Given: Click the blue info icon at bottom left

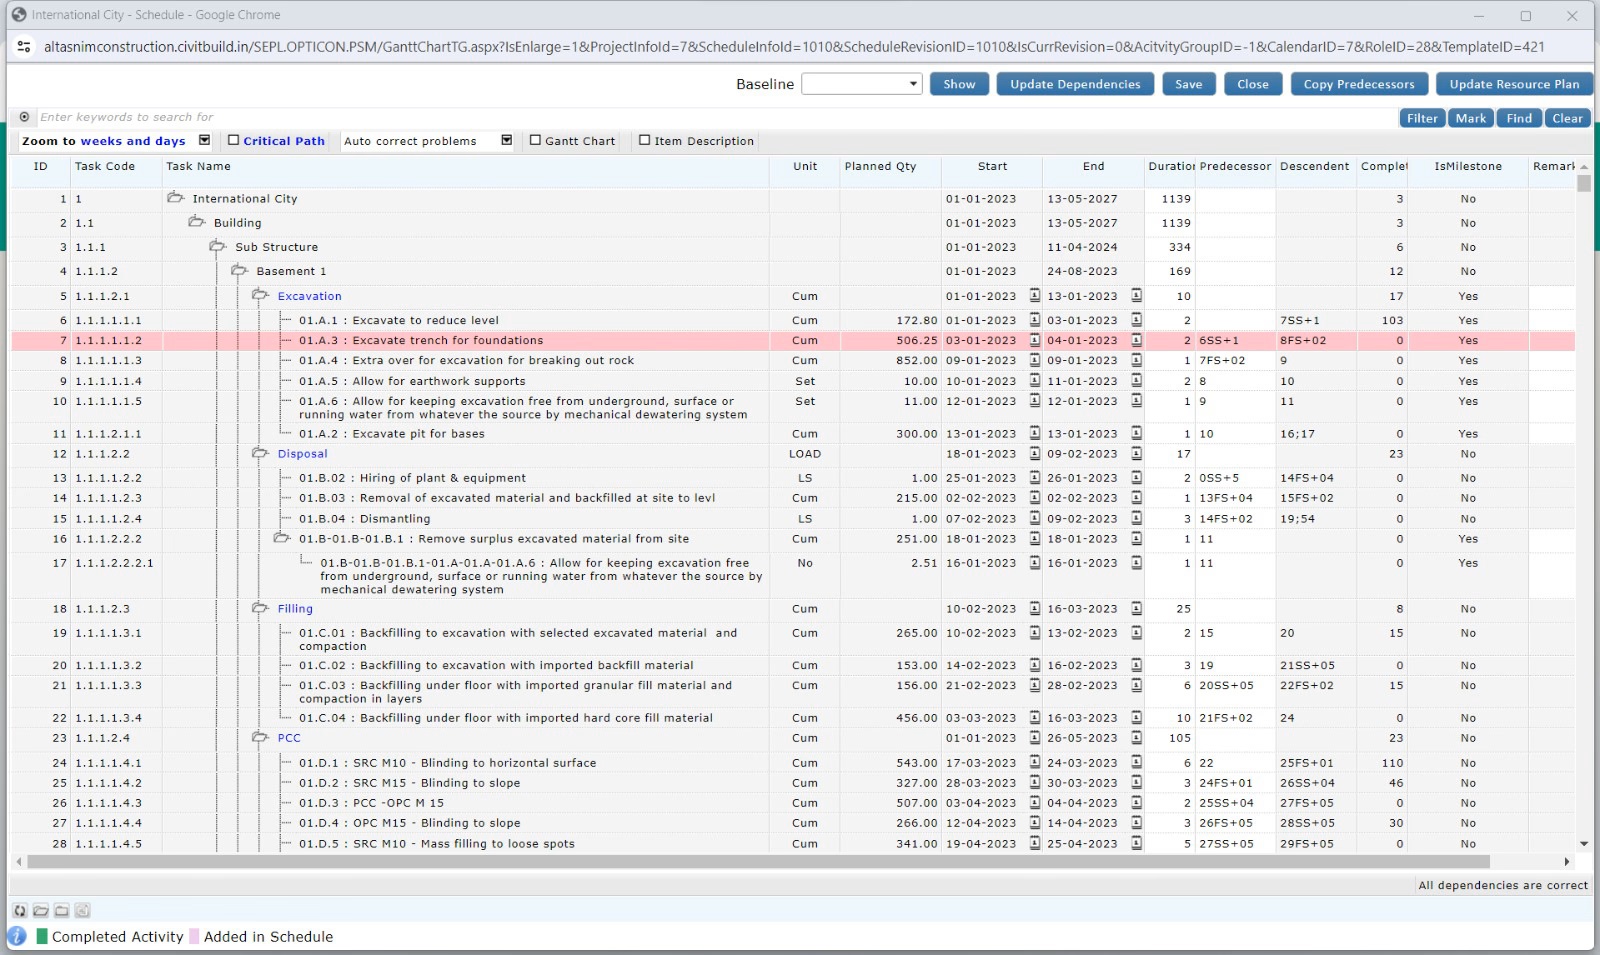Looking at the screenshot, I should point(17,937).
